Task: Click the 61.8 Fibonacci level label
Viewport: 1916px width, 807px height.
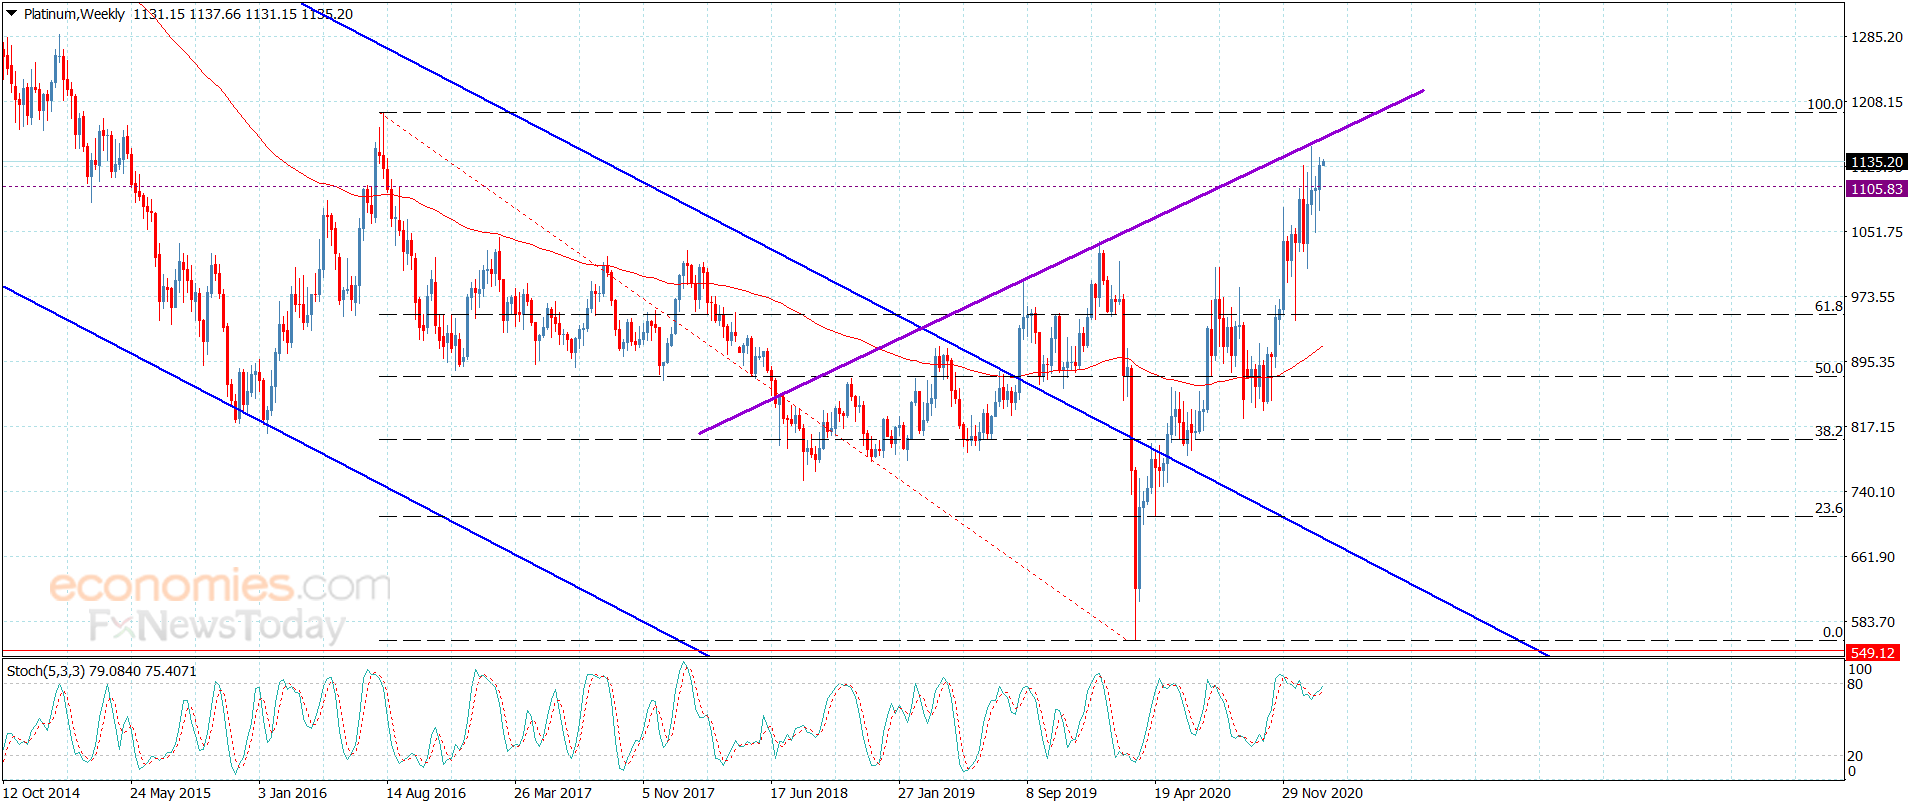Action: 1828,306
